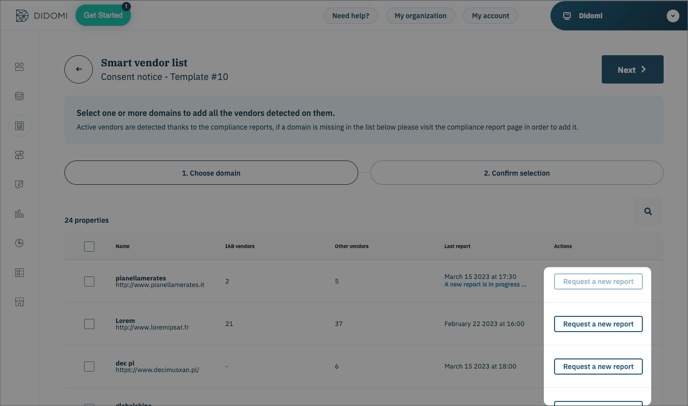Viewport: 688px width, 406px height.
Task: Check the Lorem row checkbox
Action: 90,324
